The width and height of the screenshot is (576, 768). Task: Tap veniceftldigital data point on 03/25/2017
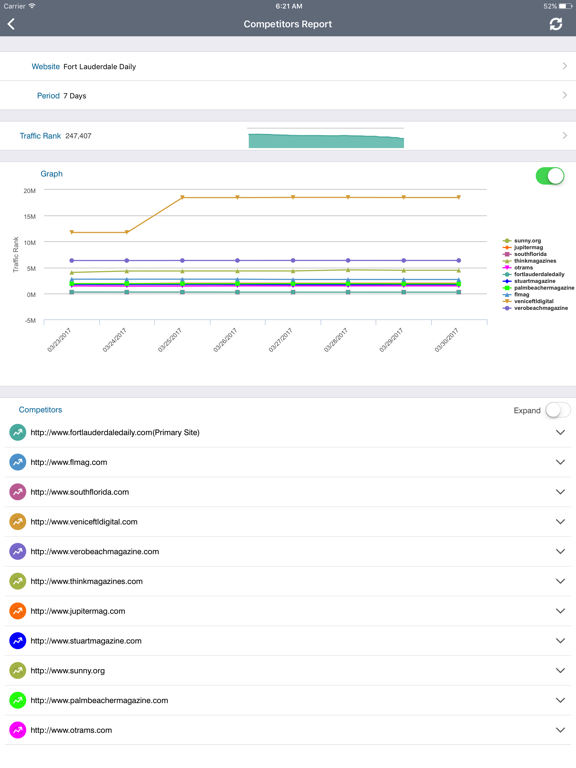click(182, 197)
